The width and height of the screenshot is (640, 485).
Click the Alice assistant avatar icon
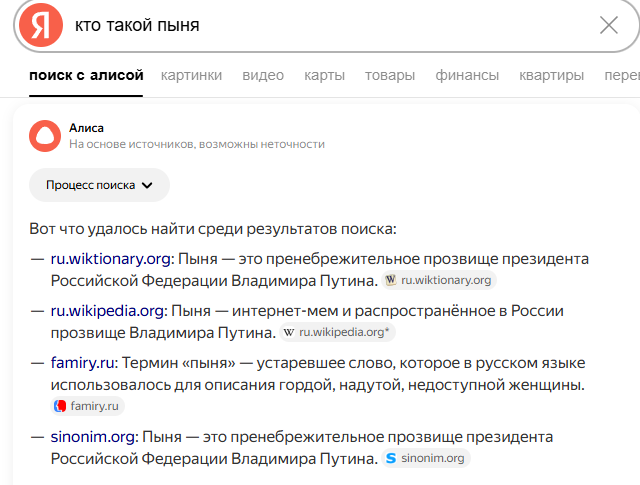[45, 136]
